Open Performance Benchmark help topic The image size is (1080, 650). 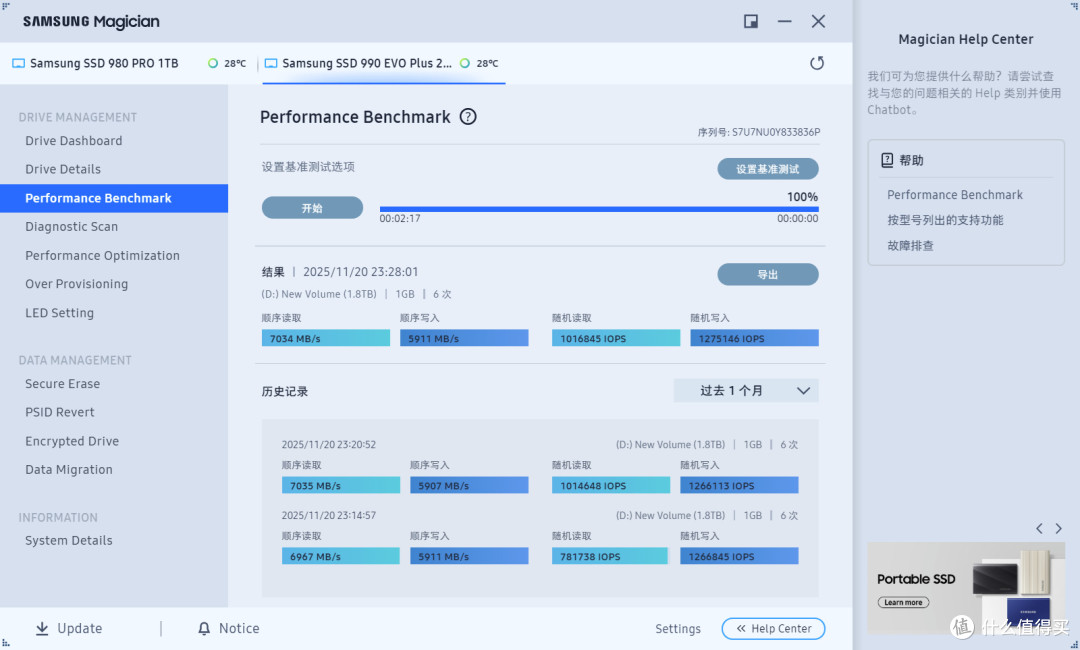(x=955, y=195)
